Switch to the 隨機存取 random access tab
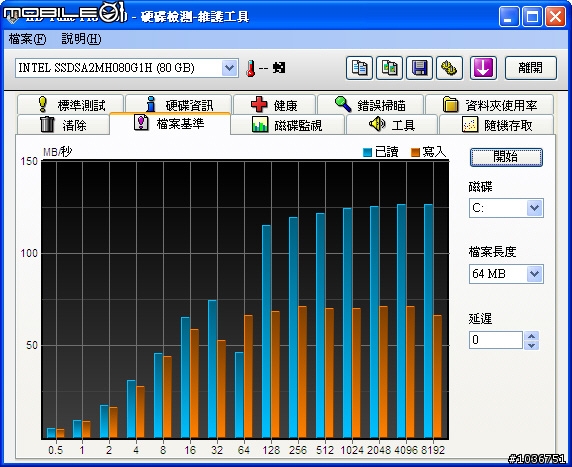Screen dimensions: 572x467 [496, 125]
